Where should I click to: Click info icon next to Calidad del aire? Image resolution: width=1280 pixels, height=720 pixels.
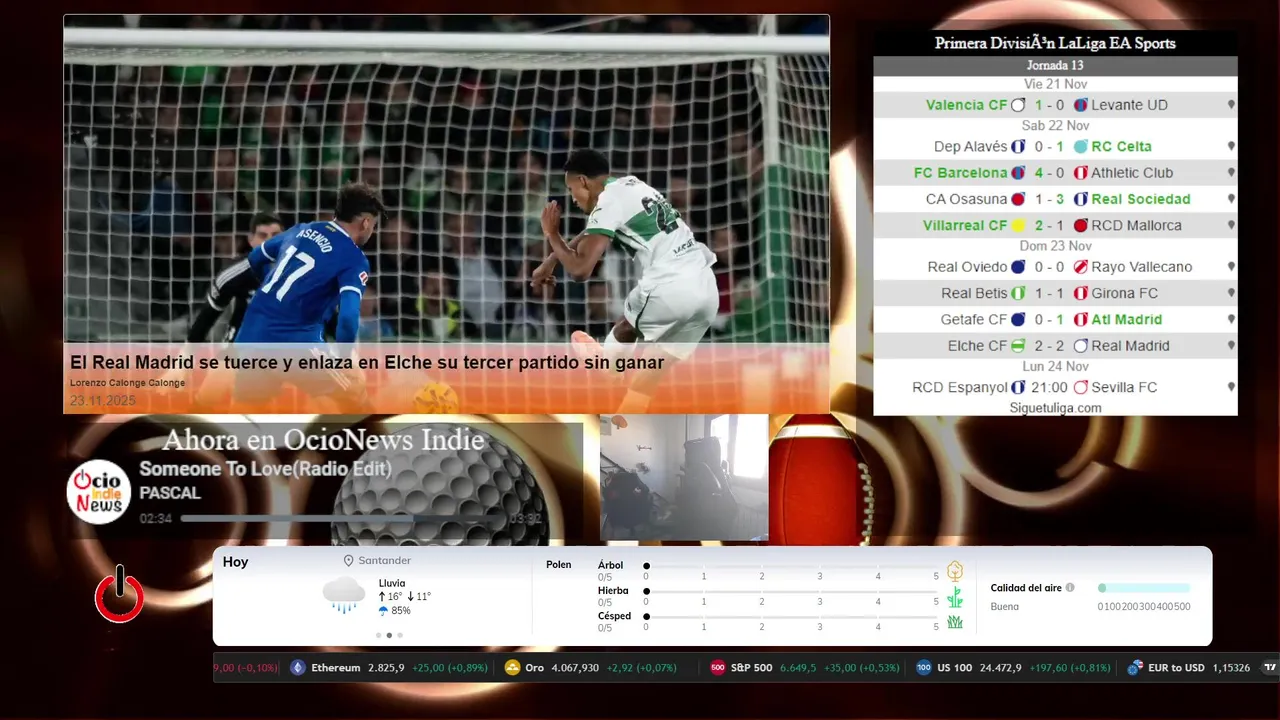(1070, 588)
